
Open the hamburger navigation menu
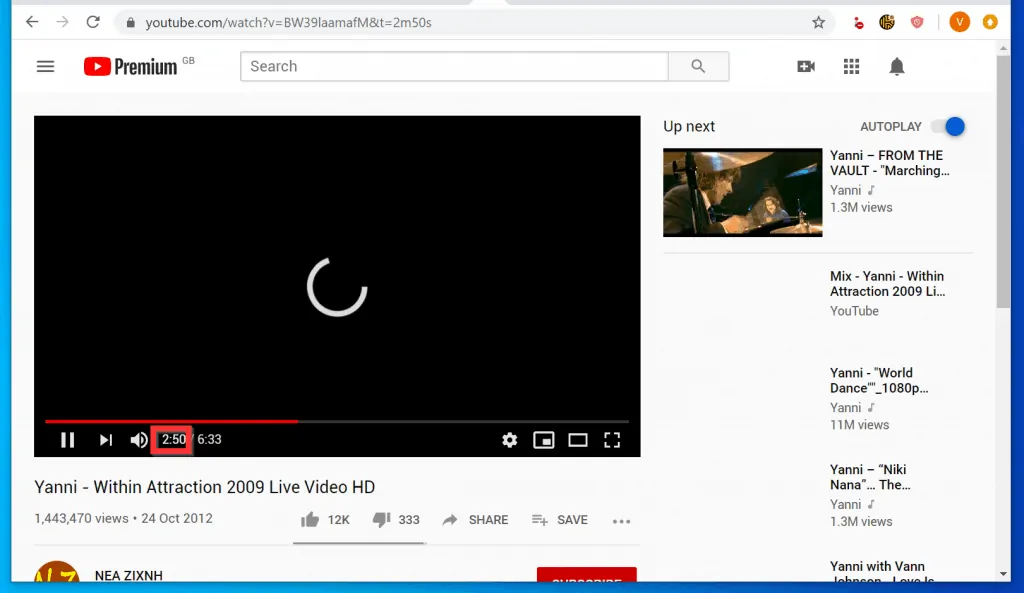(45, 66)
